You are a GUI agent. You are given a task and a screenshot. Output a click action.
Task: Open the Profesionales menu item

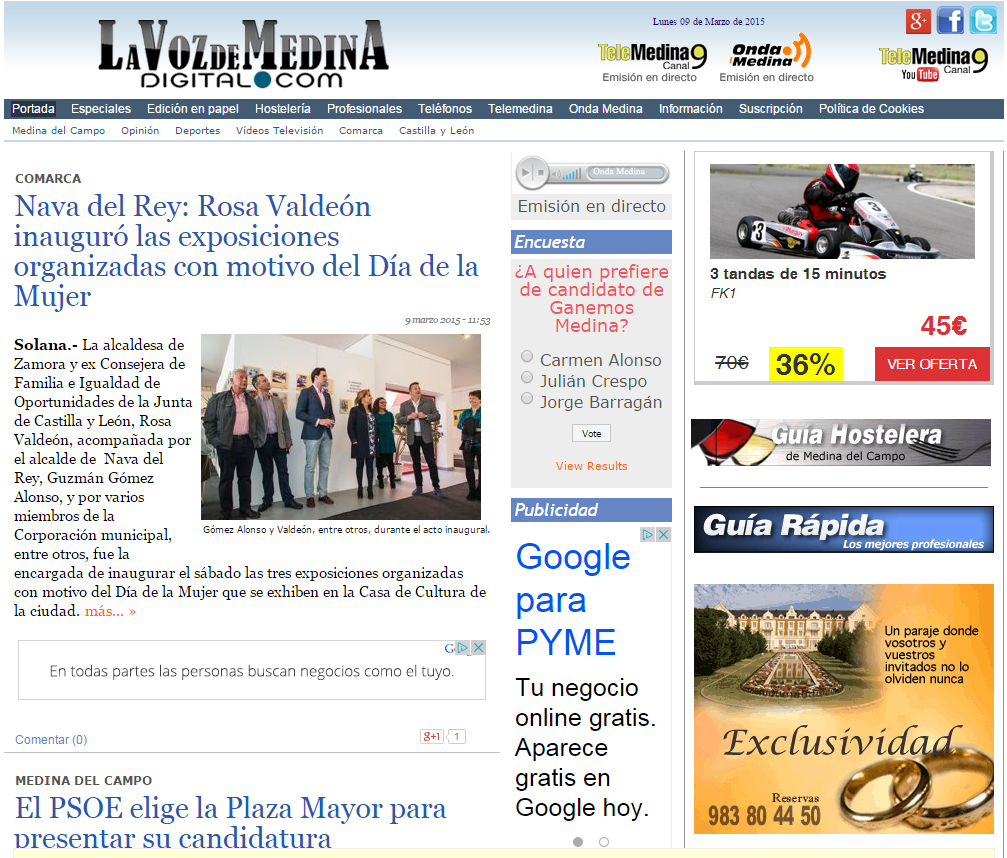(x=364, y=109)
